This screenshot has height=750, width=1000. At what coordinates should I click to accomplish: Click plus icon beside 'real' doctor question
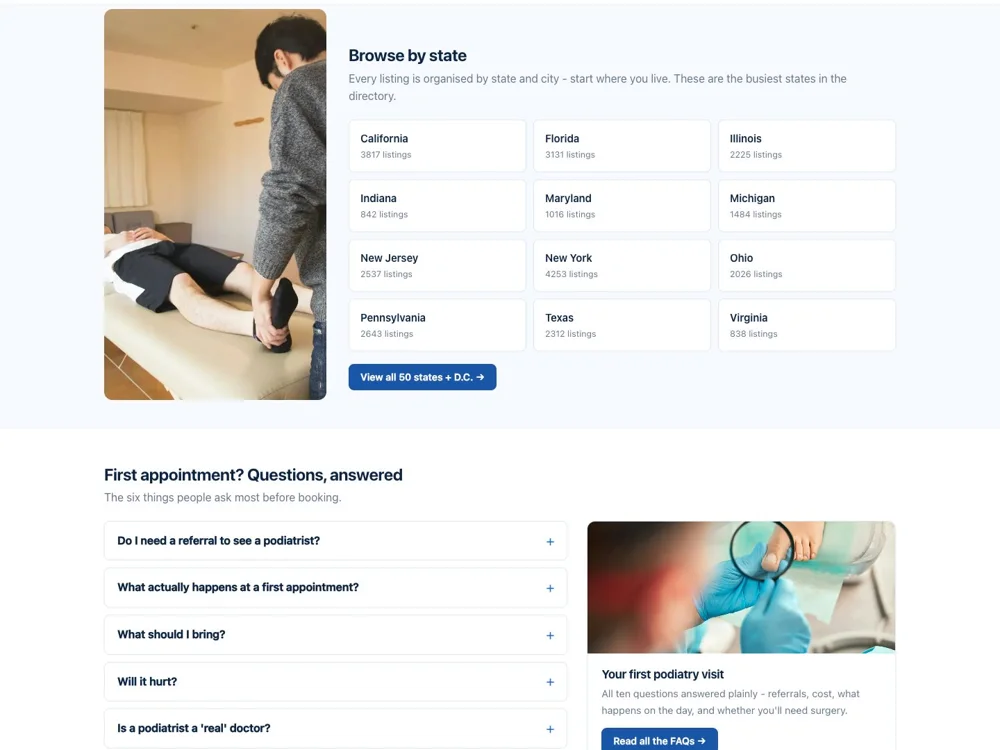click(x=550, y=729)
